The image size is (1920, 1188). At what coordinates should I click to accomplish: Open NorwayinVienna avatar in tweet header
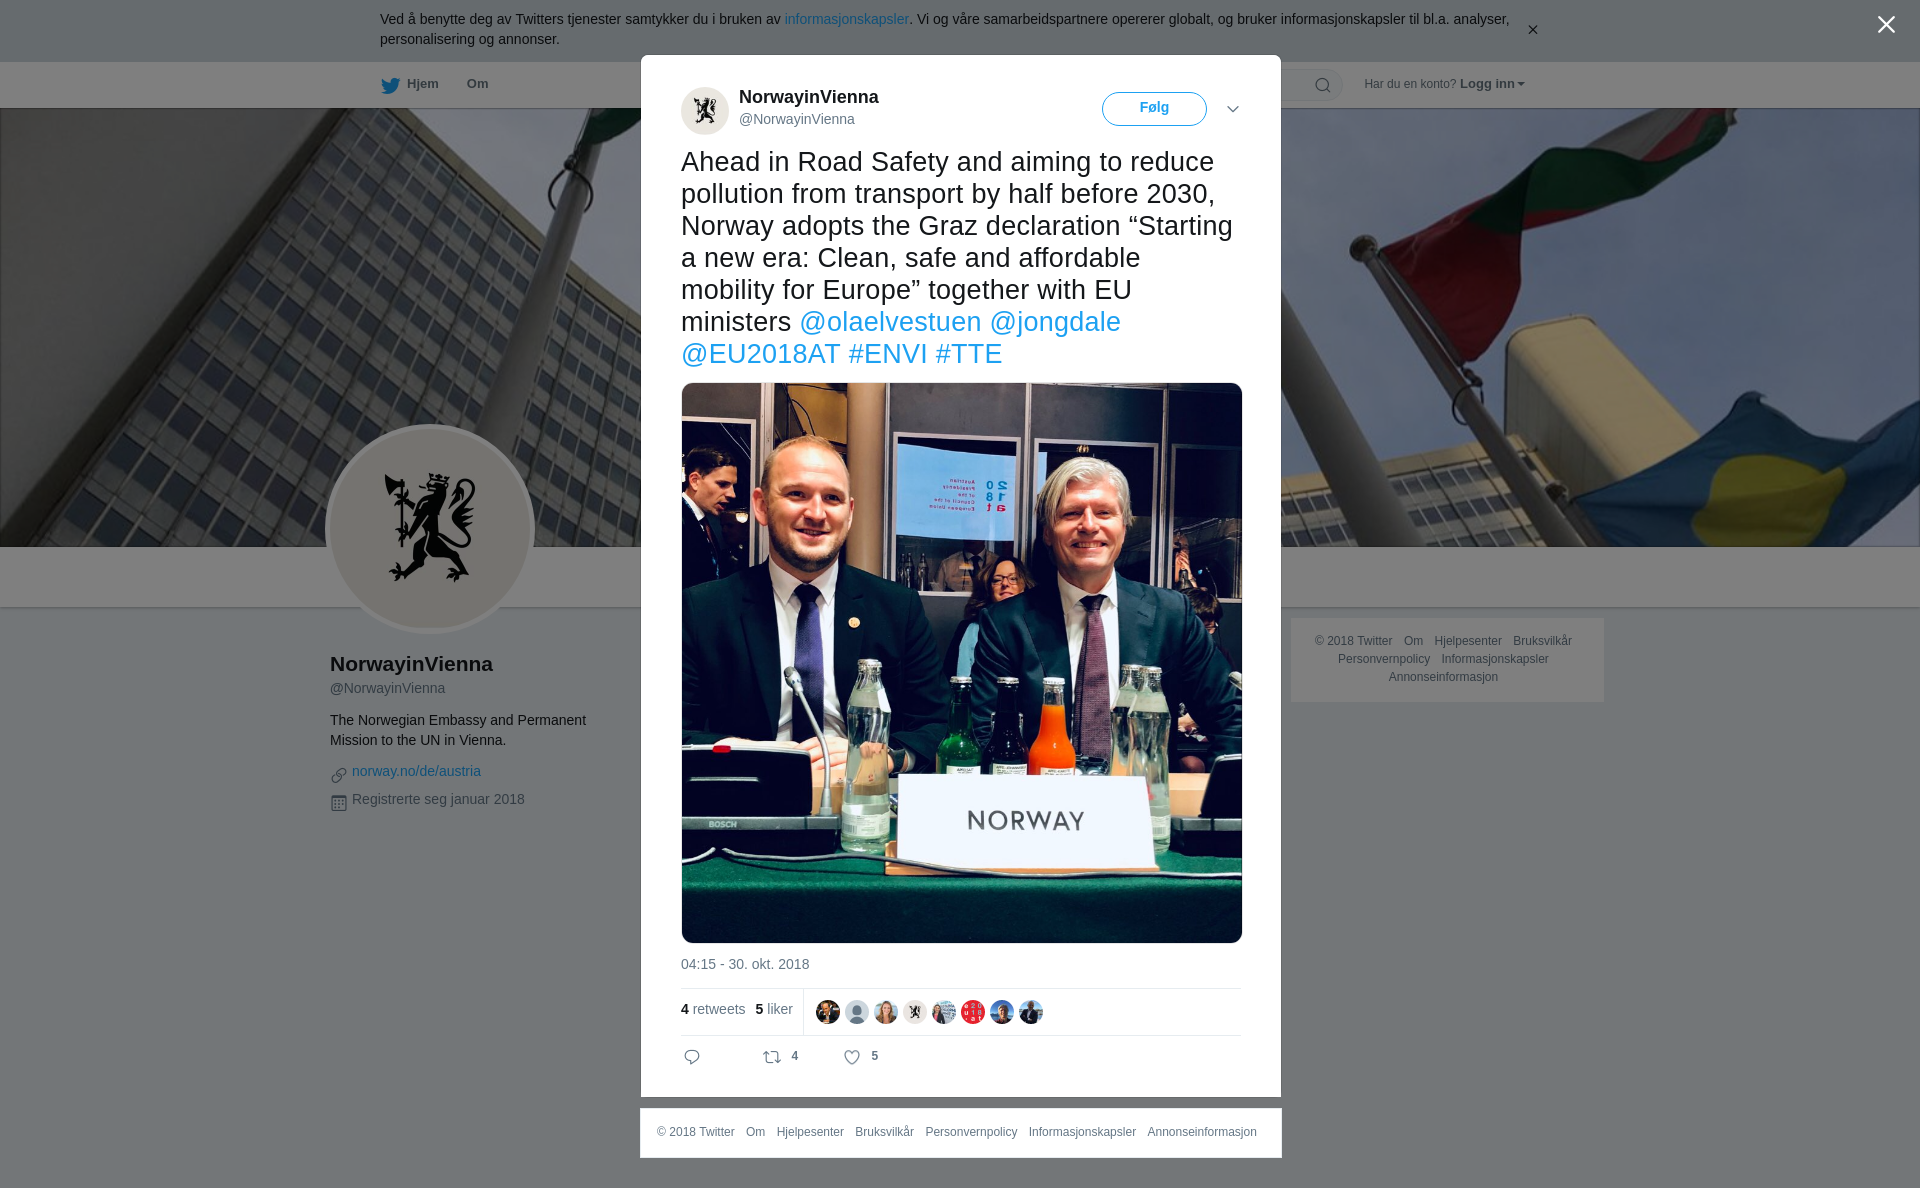point(705,110)
